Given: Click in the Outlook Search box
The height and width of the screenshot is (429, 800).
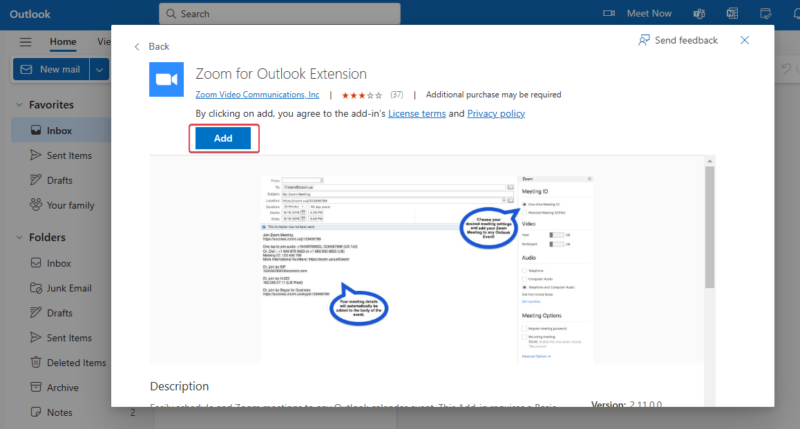Looking at the screenshot, I should 280,14.
